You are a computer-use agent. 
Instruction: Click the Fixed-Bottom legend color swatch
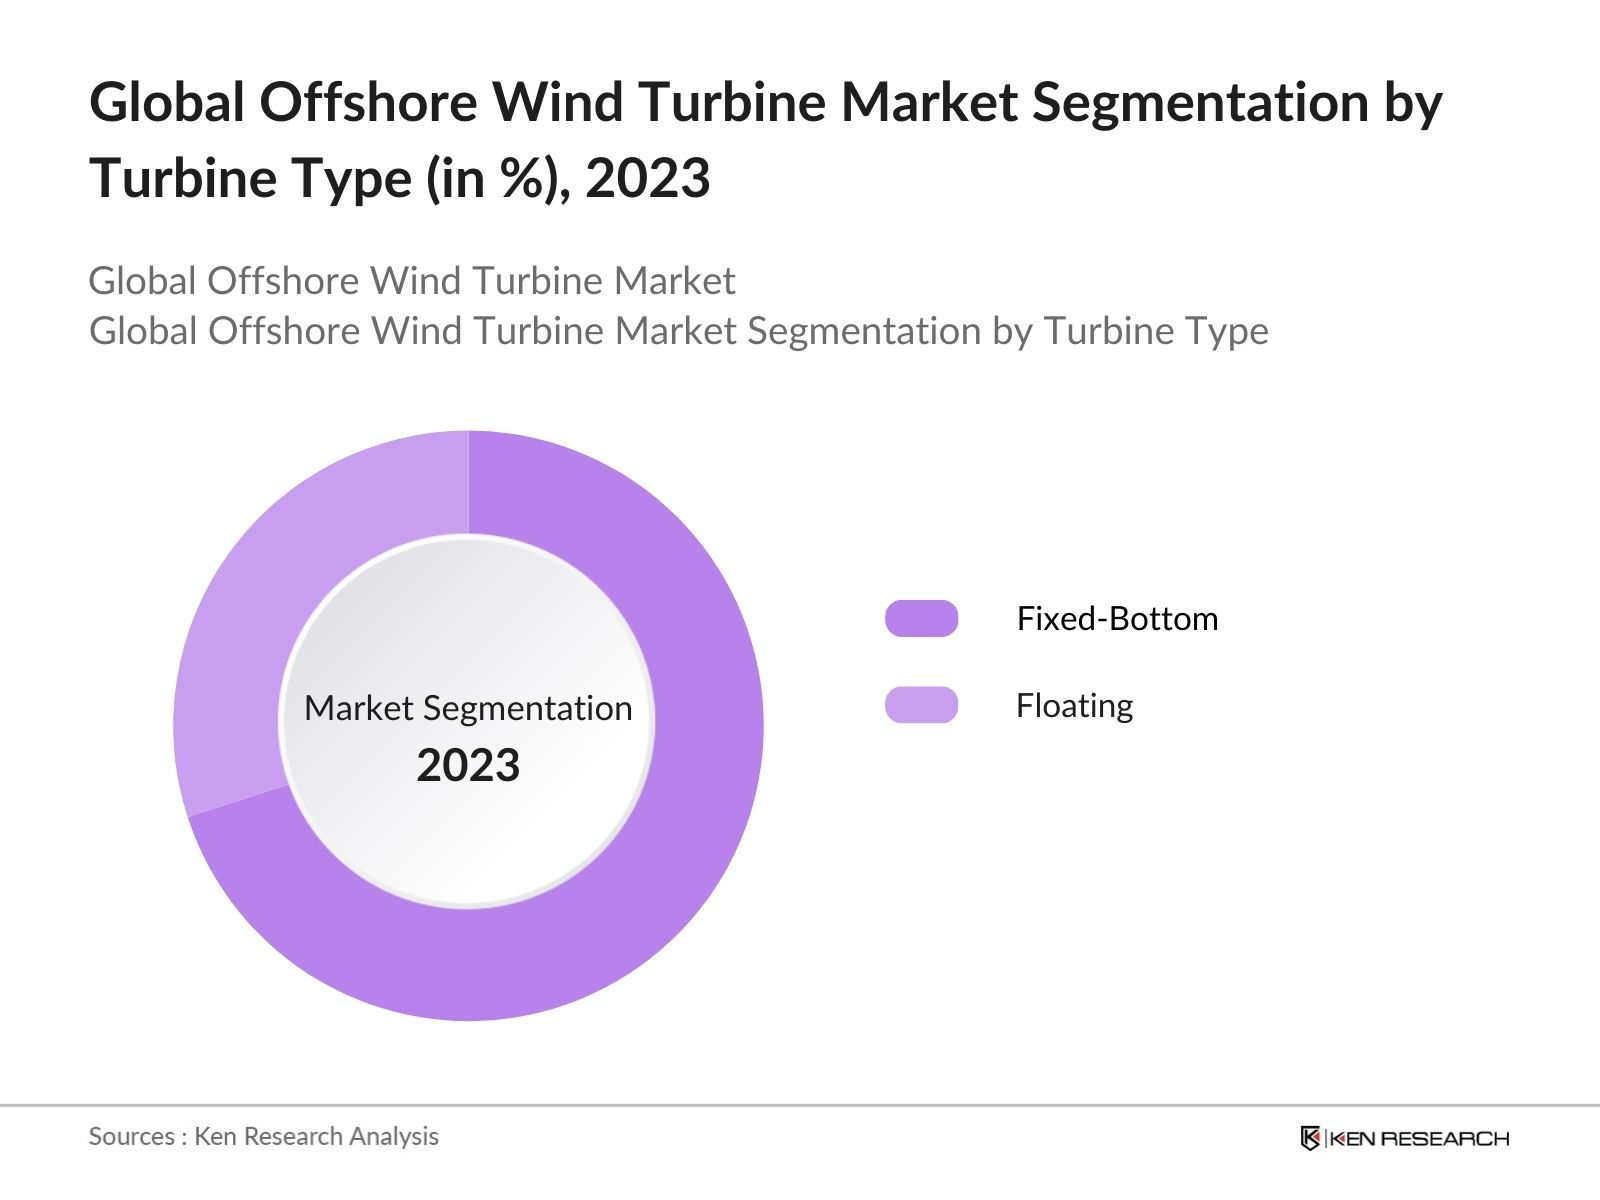click(921, 619)
